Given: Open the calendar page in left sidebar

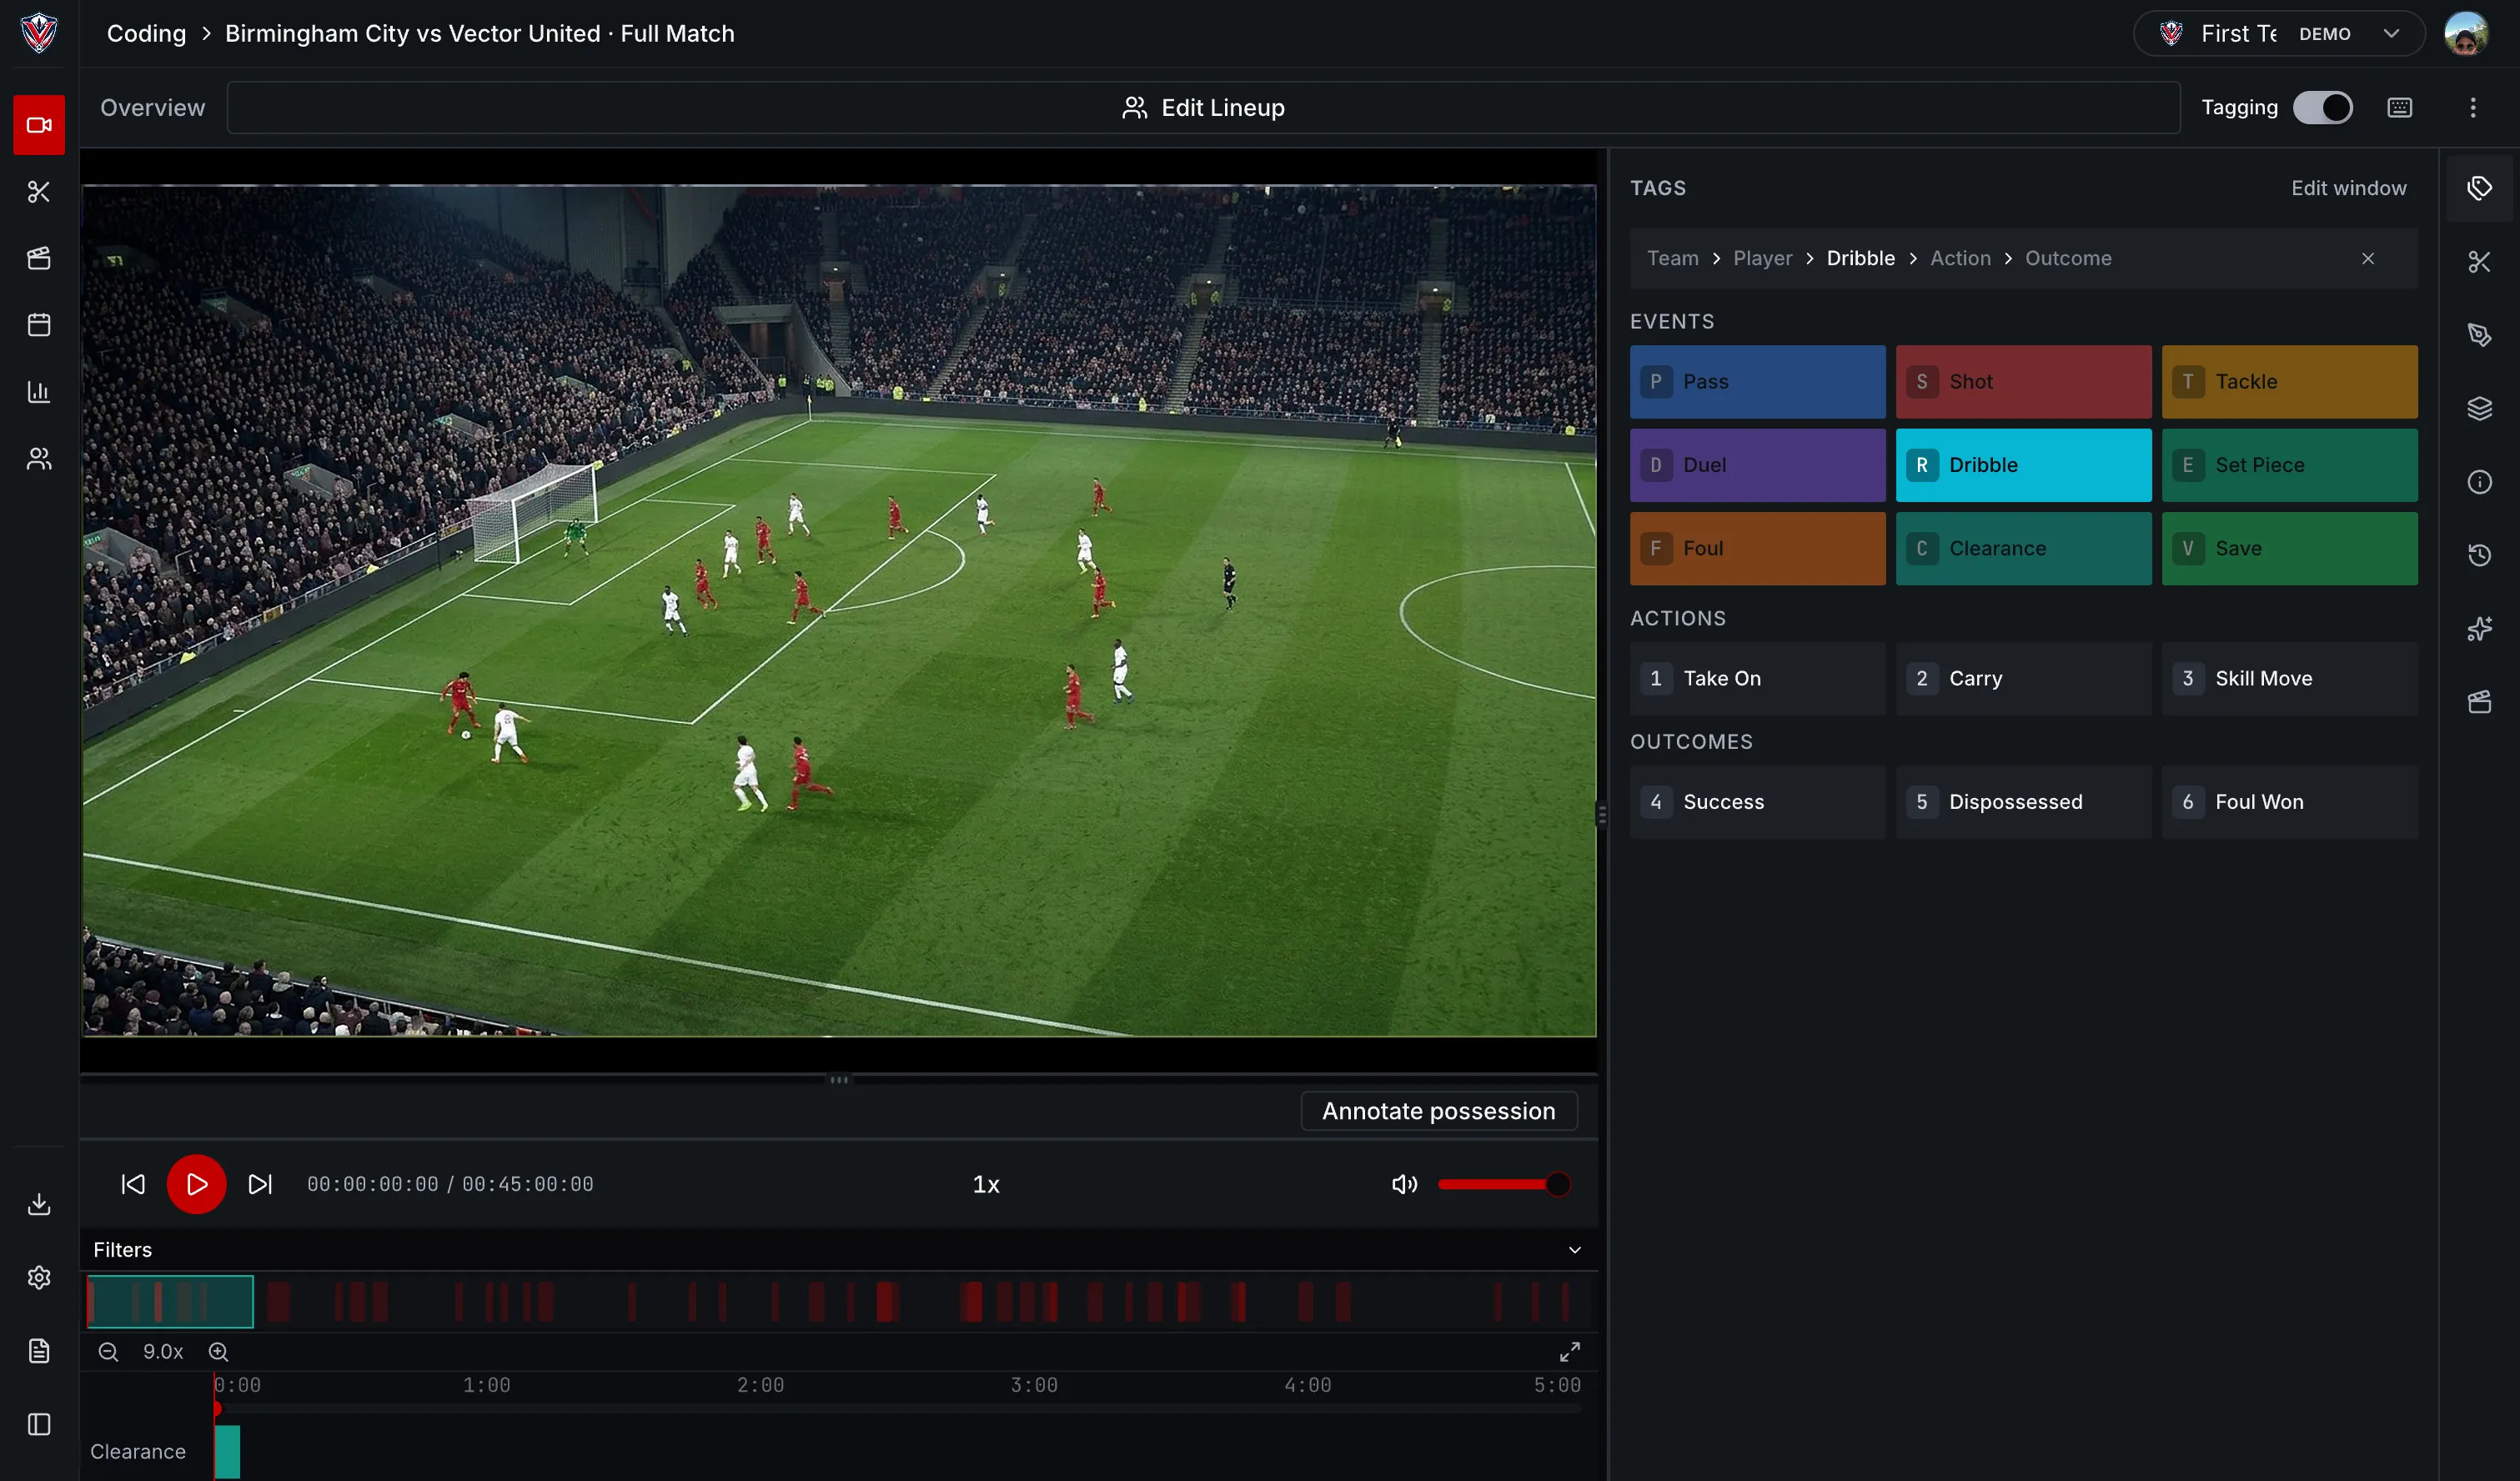Looking at the screenshot, I should pyautogui.click(x=39, y=325).
